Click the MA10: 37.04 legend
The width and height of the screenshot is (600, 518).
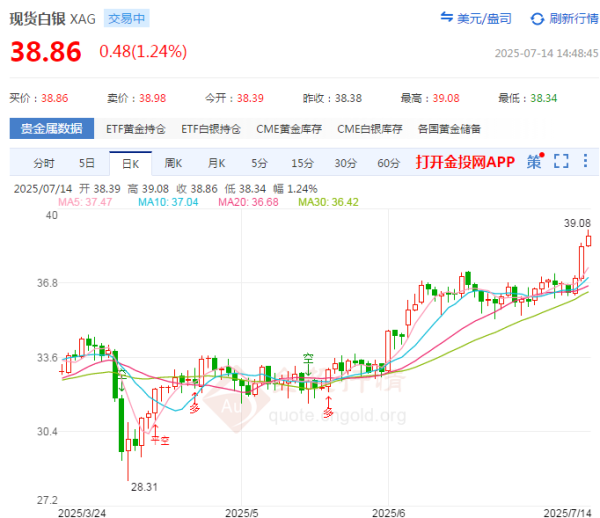point(168,202)
